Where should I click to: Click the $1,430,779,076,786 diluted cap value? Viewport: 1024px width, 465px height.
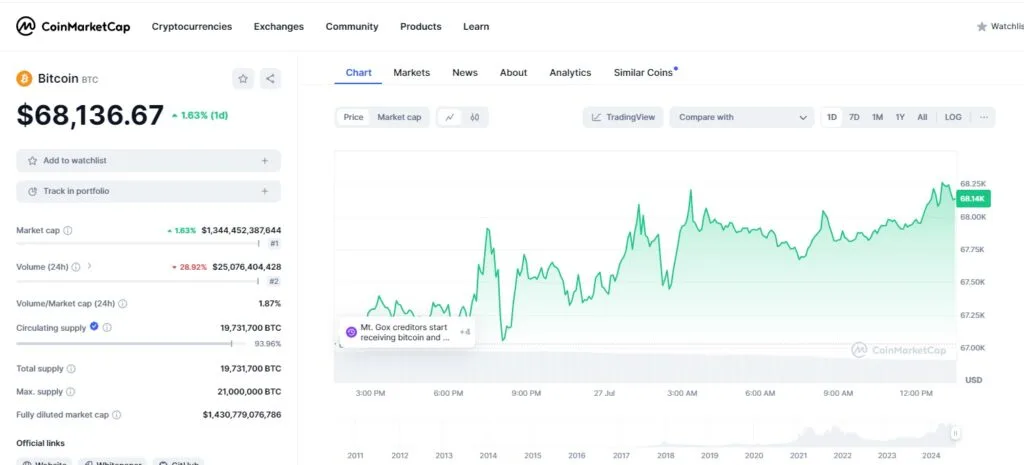coord(242,415)
